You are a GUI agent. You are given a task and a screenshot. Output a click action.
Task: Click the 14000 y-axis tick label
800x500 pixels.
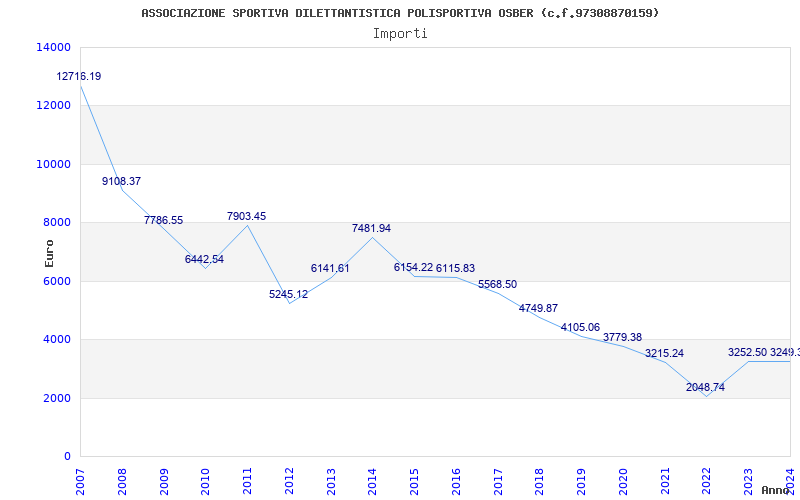[53, 47]
